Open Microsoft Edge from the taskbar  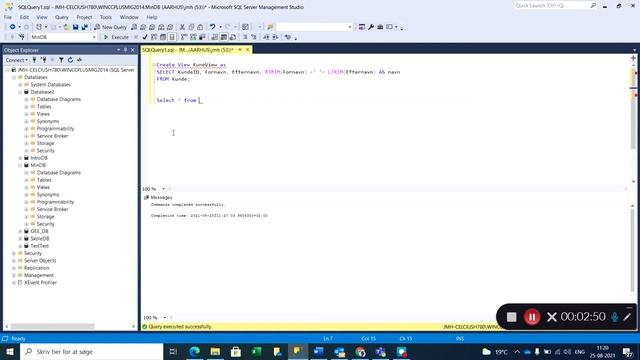[x=195, y=351]
